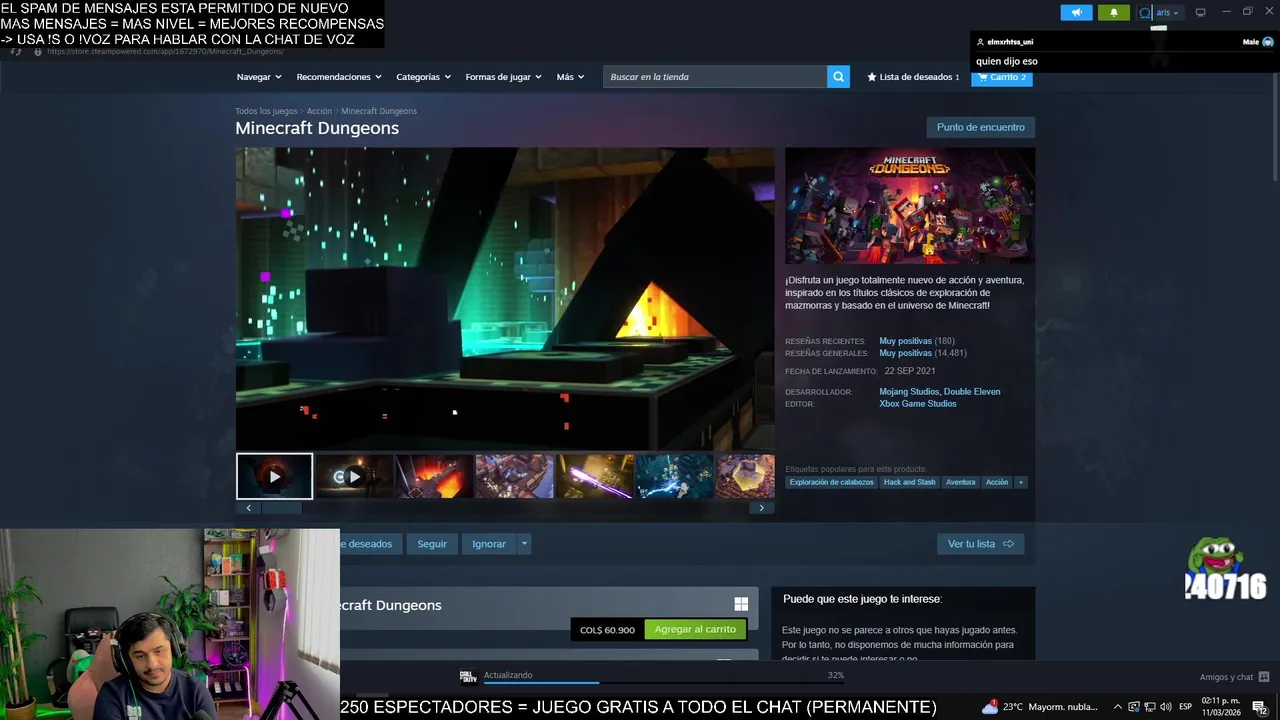This screenshot has width=1280, height=720.
Task: Go to Todos los juegos breadcrumb
Action: (266, 111)
